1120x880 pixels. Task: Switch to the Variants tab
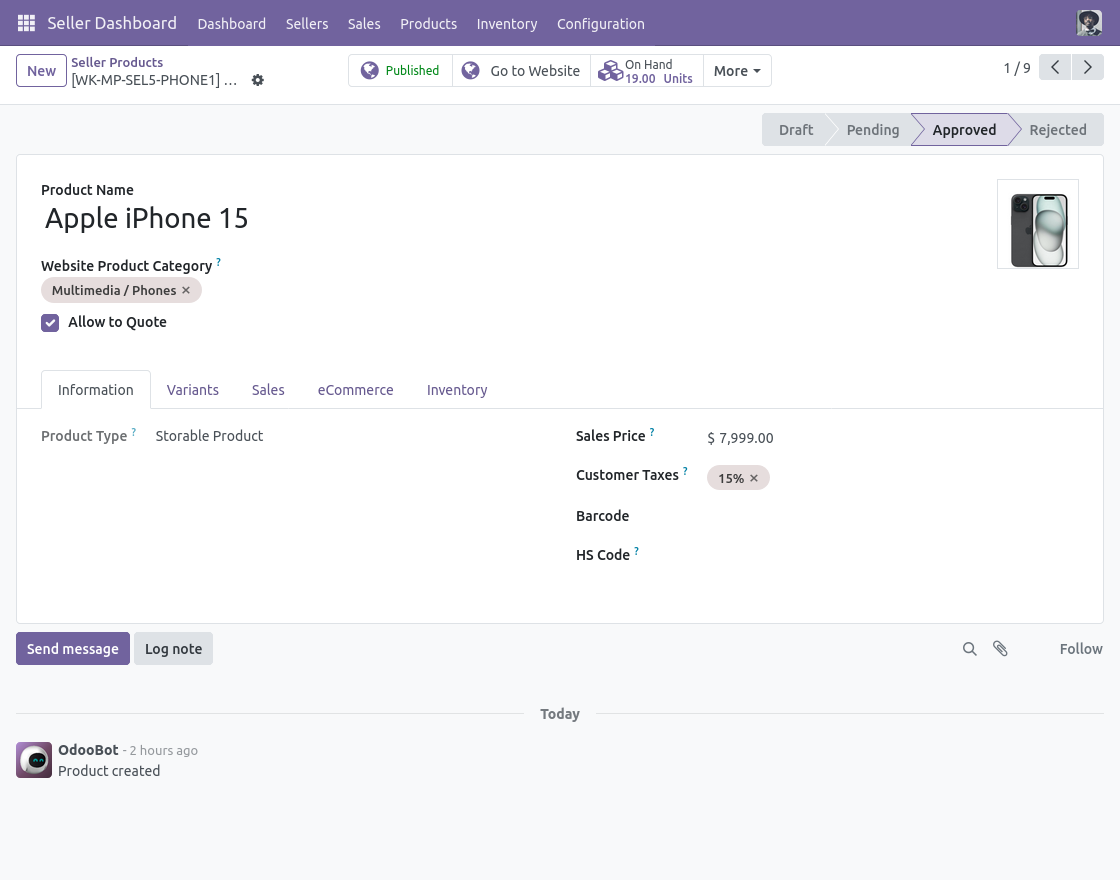[193, 390]
